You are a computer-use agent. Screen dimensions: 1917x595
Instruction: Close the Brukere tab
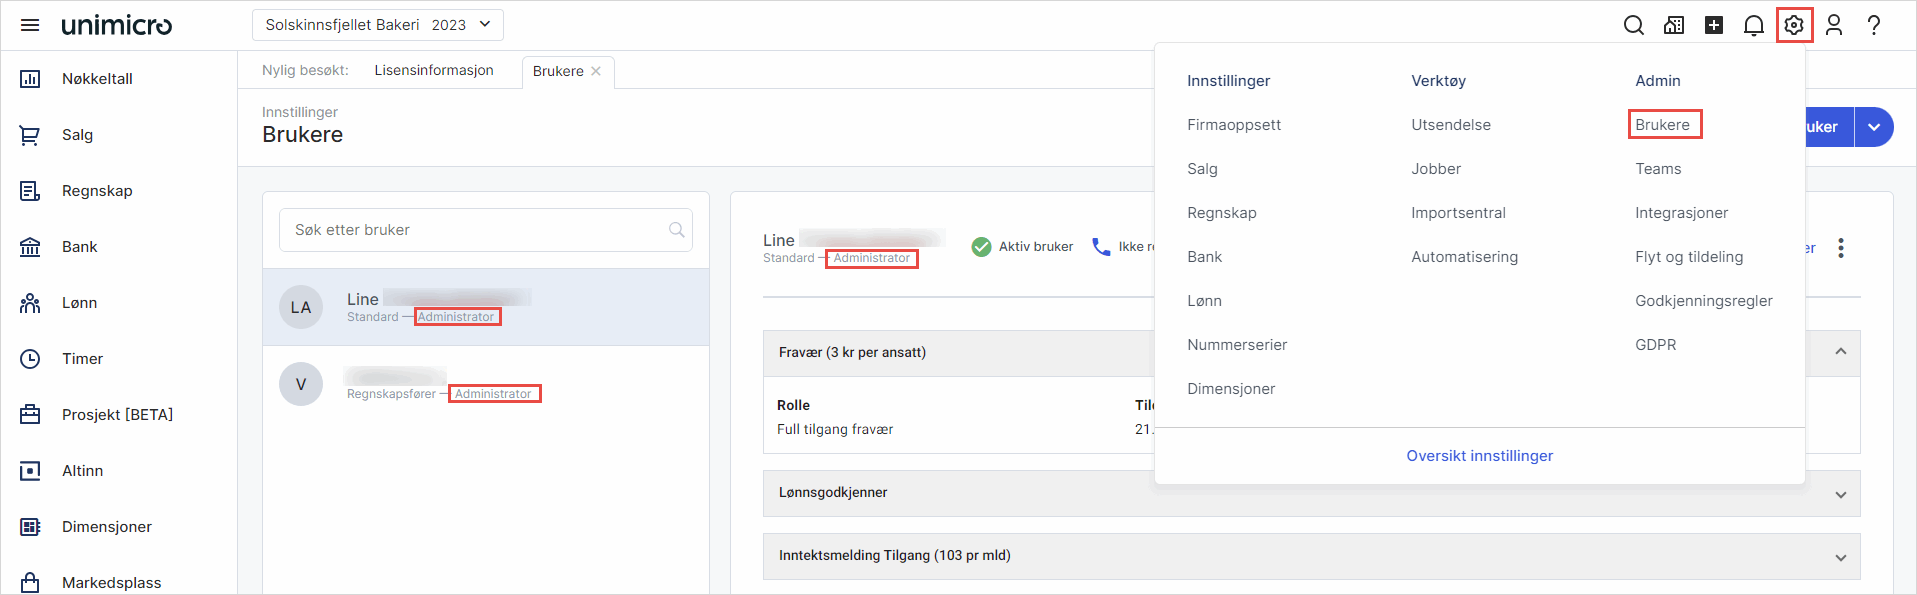[596, 71]
